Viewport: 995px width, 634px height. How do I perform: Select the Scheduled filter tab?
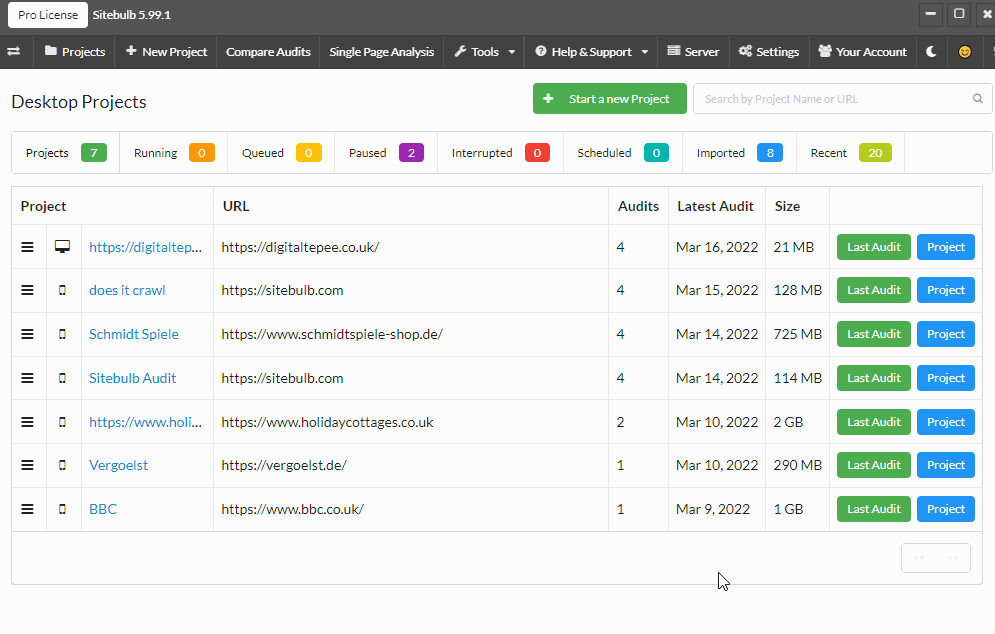623,153
